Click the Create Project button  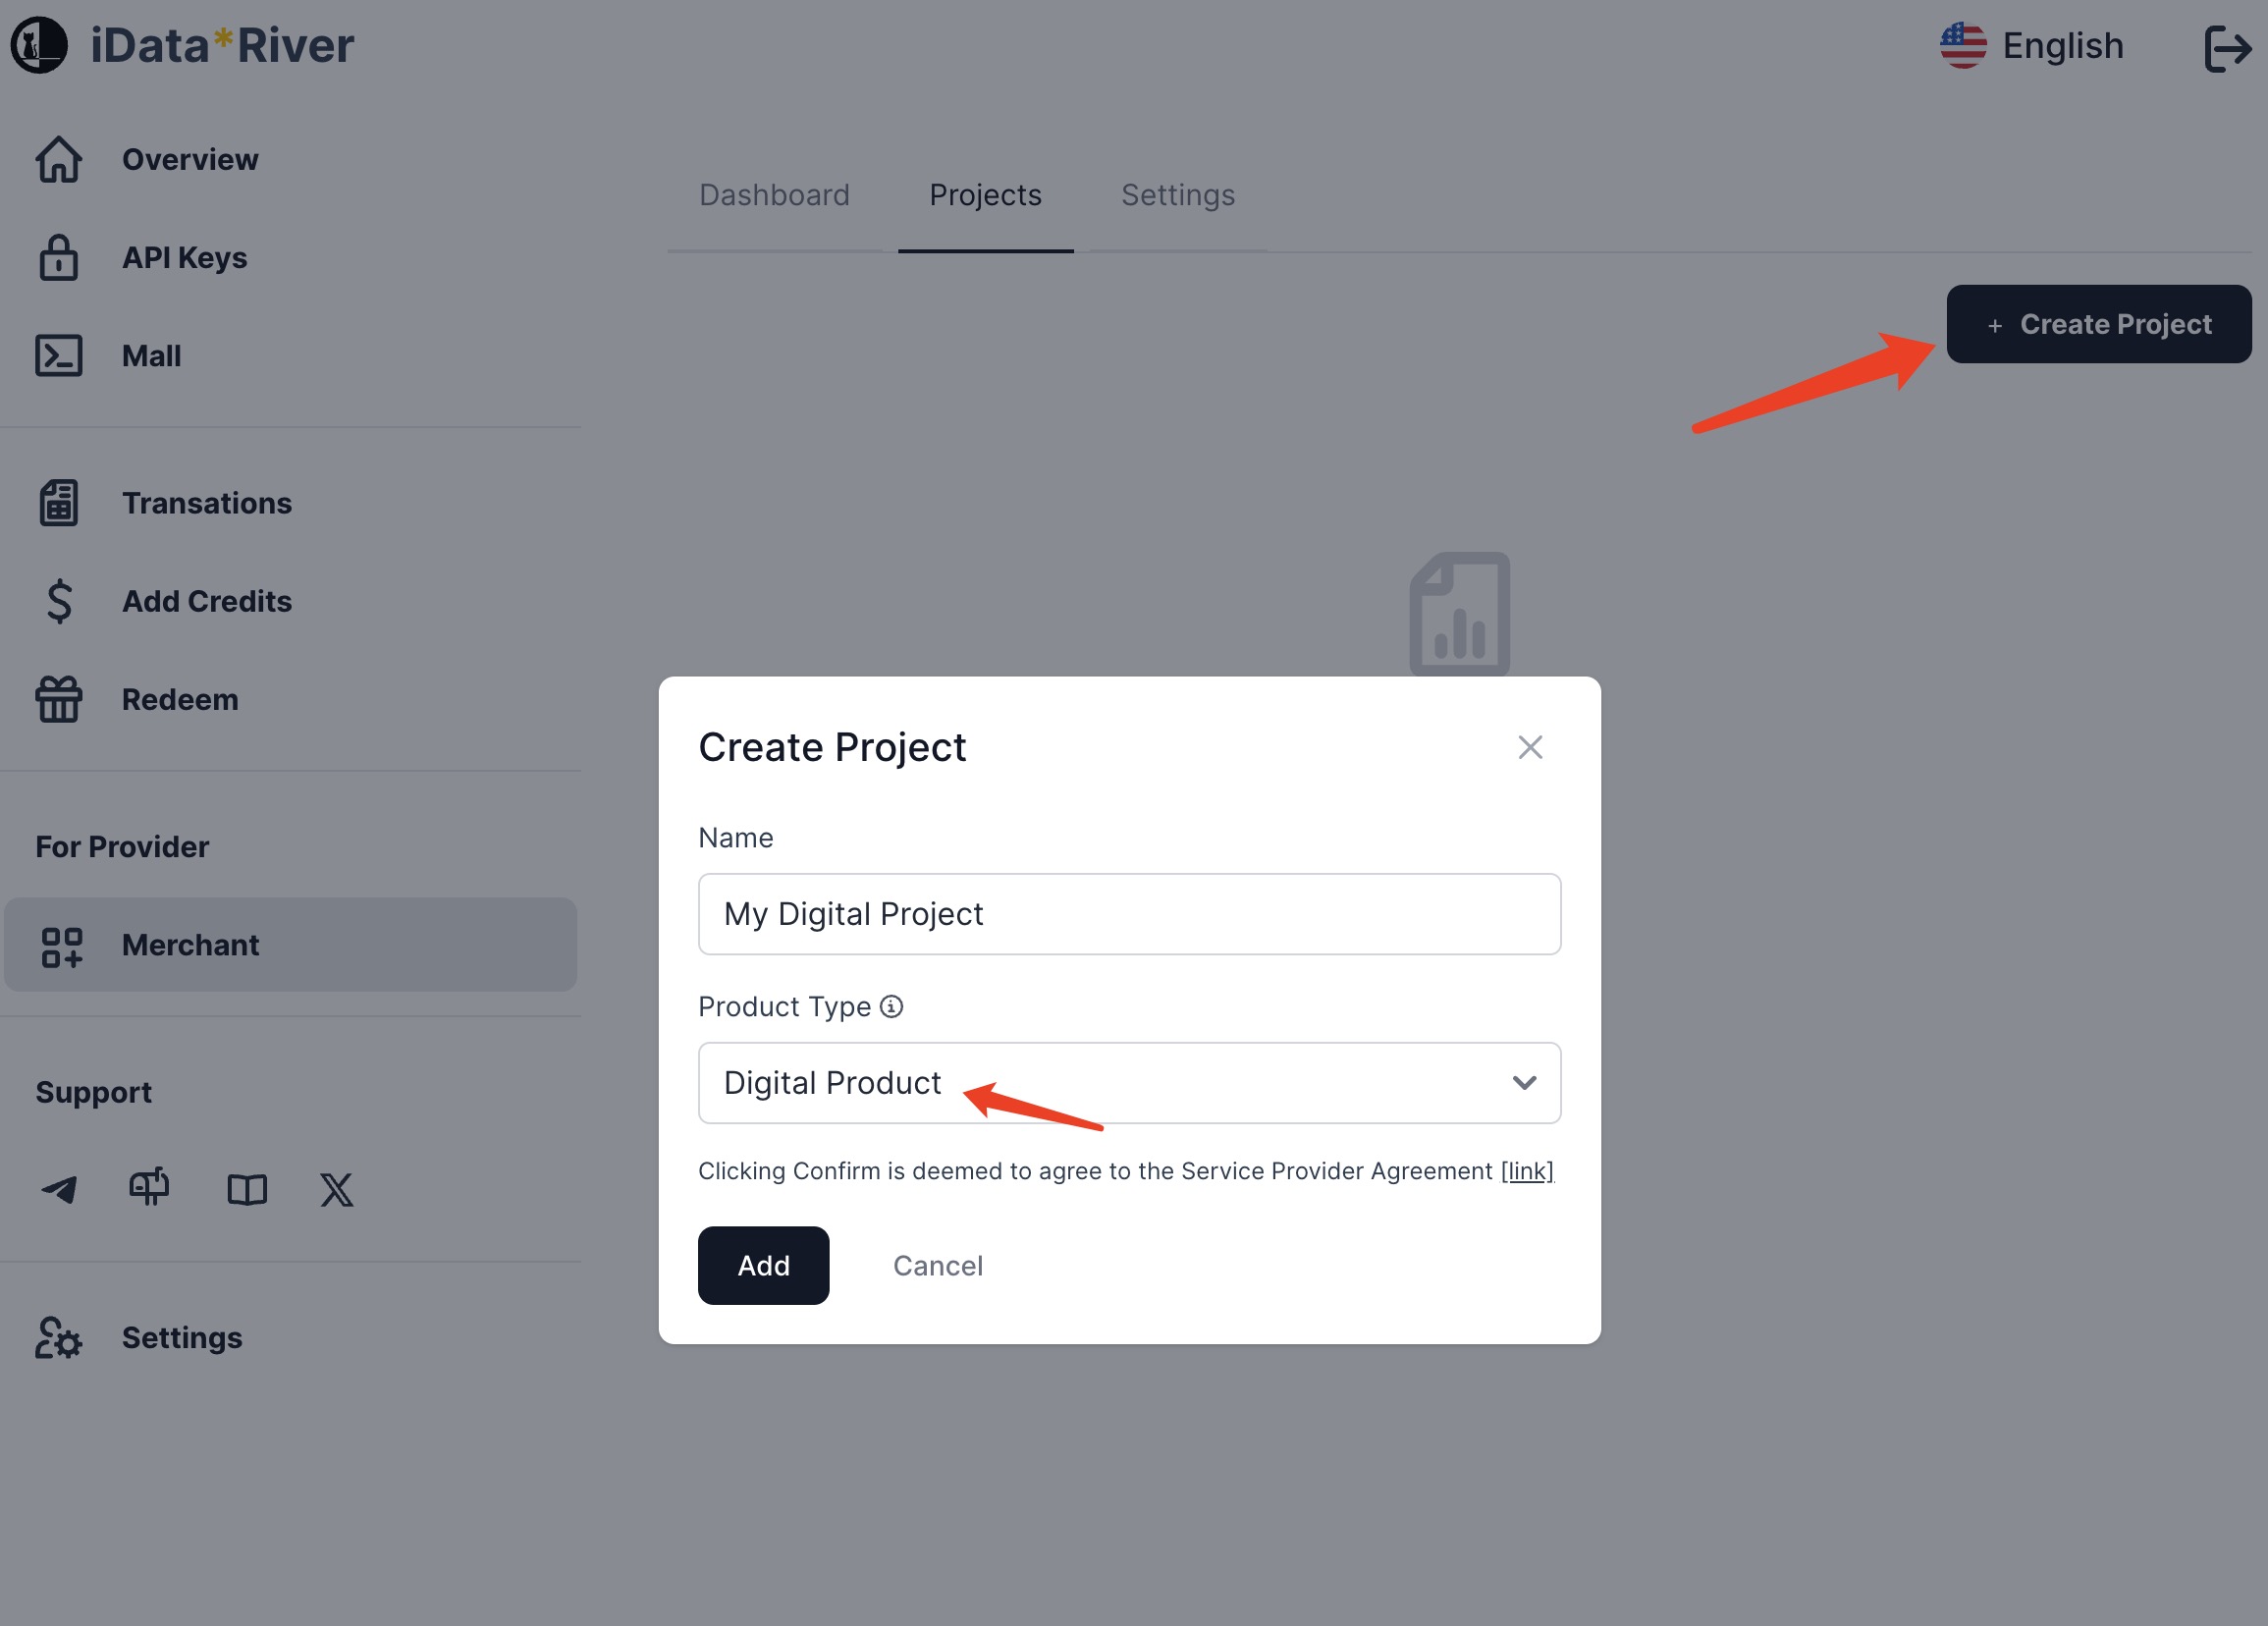tap(2099, 324)
